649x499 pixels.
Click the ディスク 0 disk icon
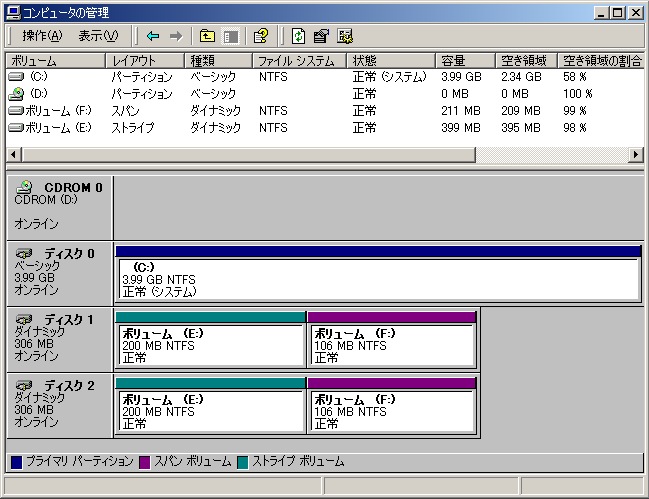[24, 253]
